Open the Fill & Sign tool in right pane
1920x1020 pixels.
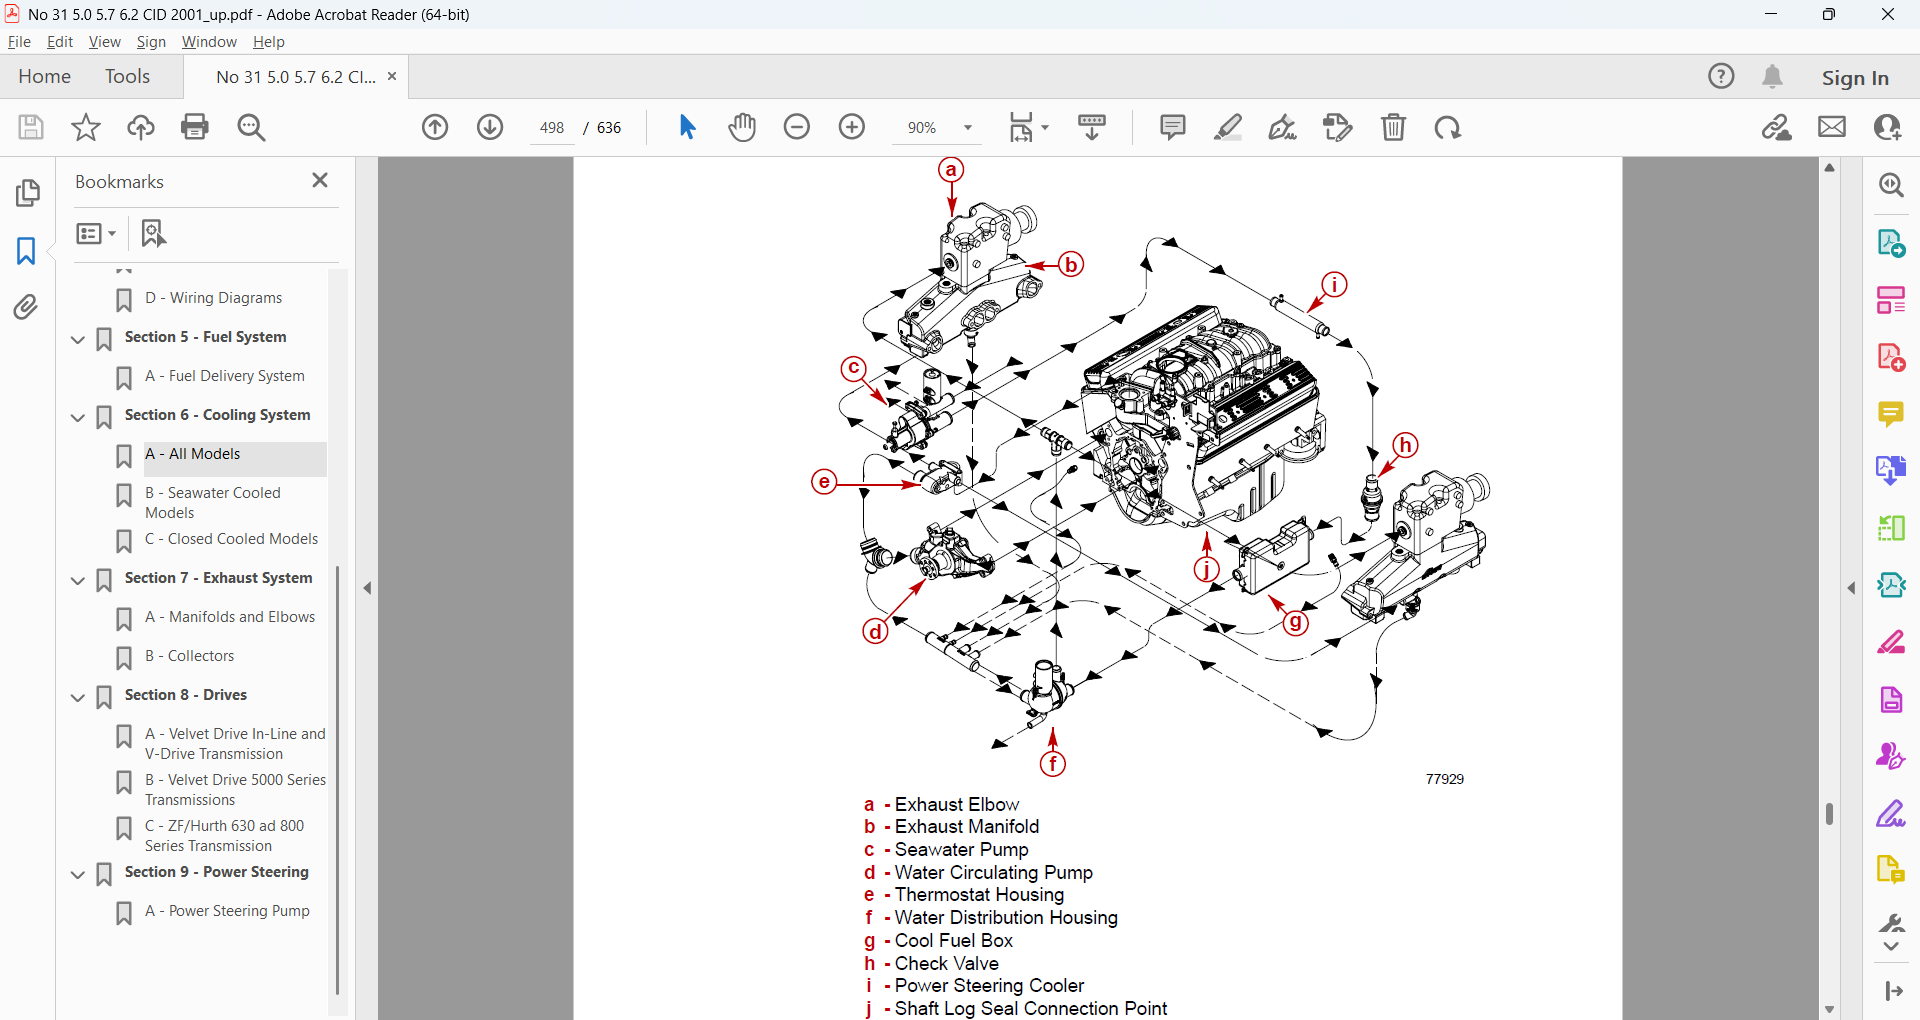tap(1890, 814)
